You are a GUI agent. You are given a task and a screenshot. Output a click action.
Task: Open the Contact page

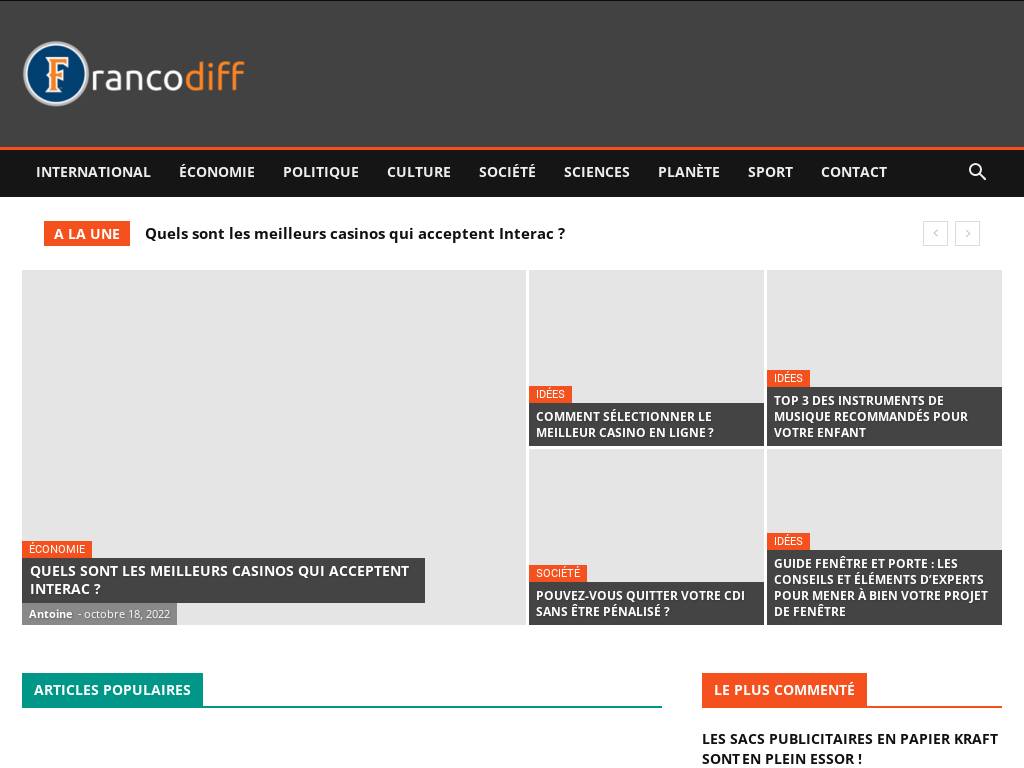tap(853, 172)
